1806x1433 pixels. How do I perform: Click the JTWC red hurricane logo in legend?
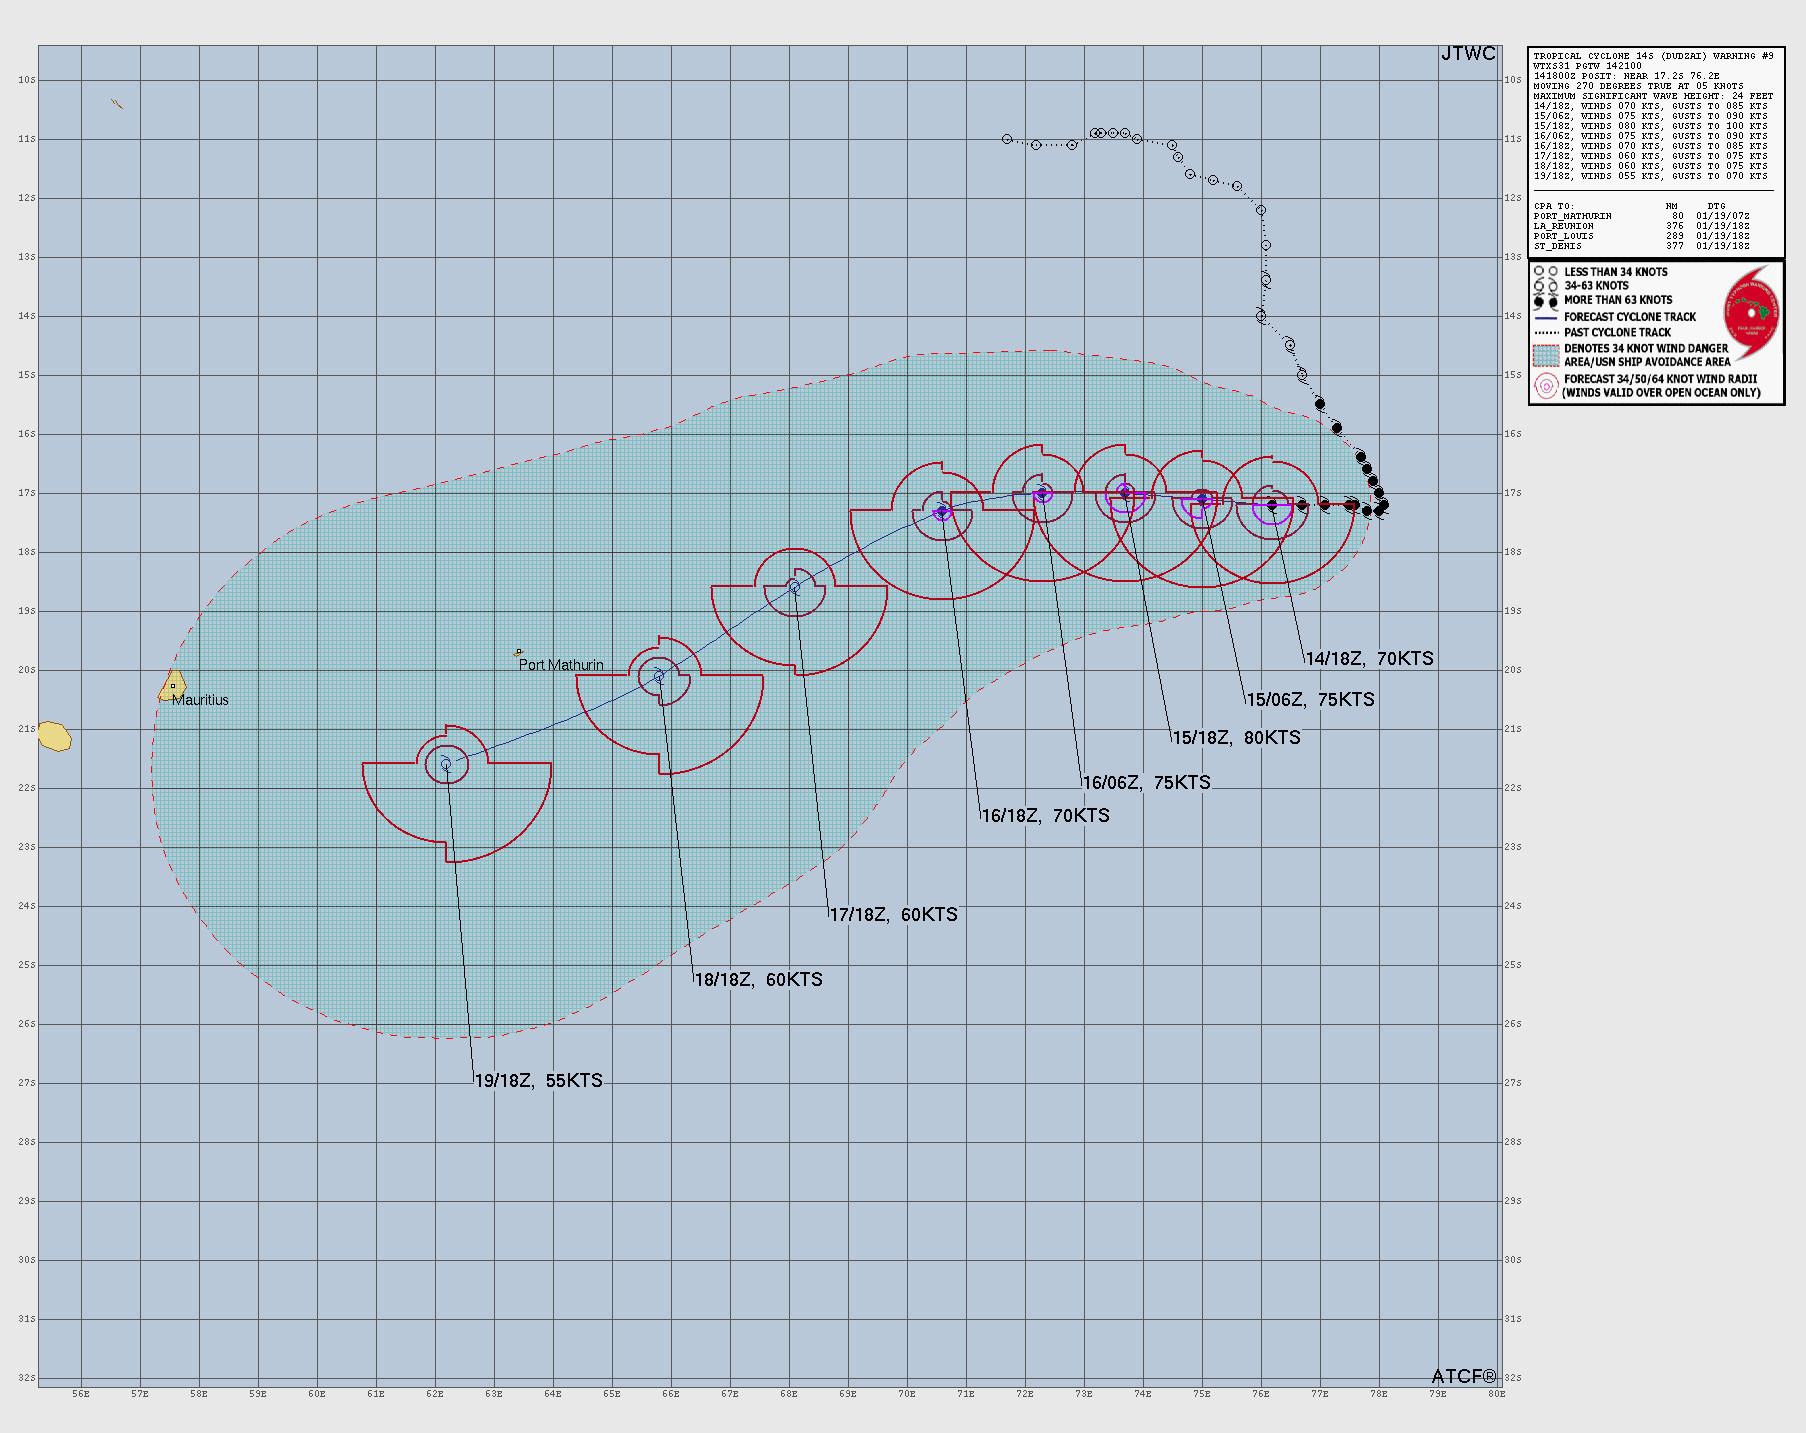coord(1751,314)
